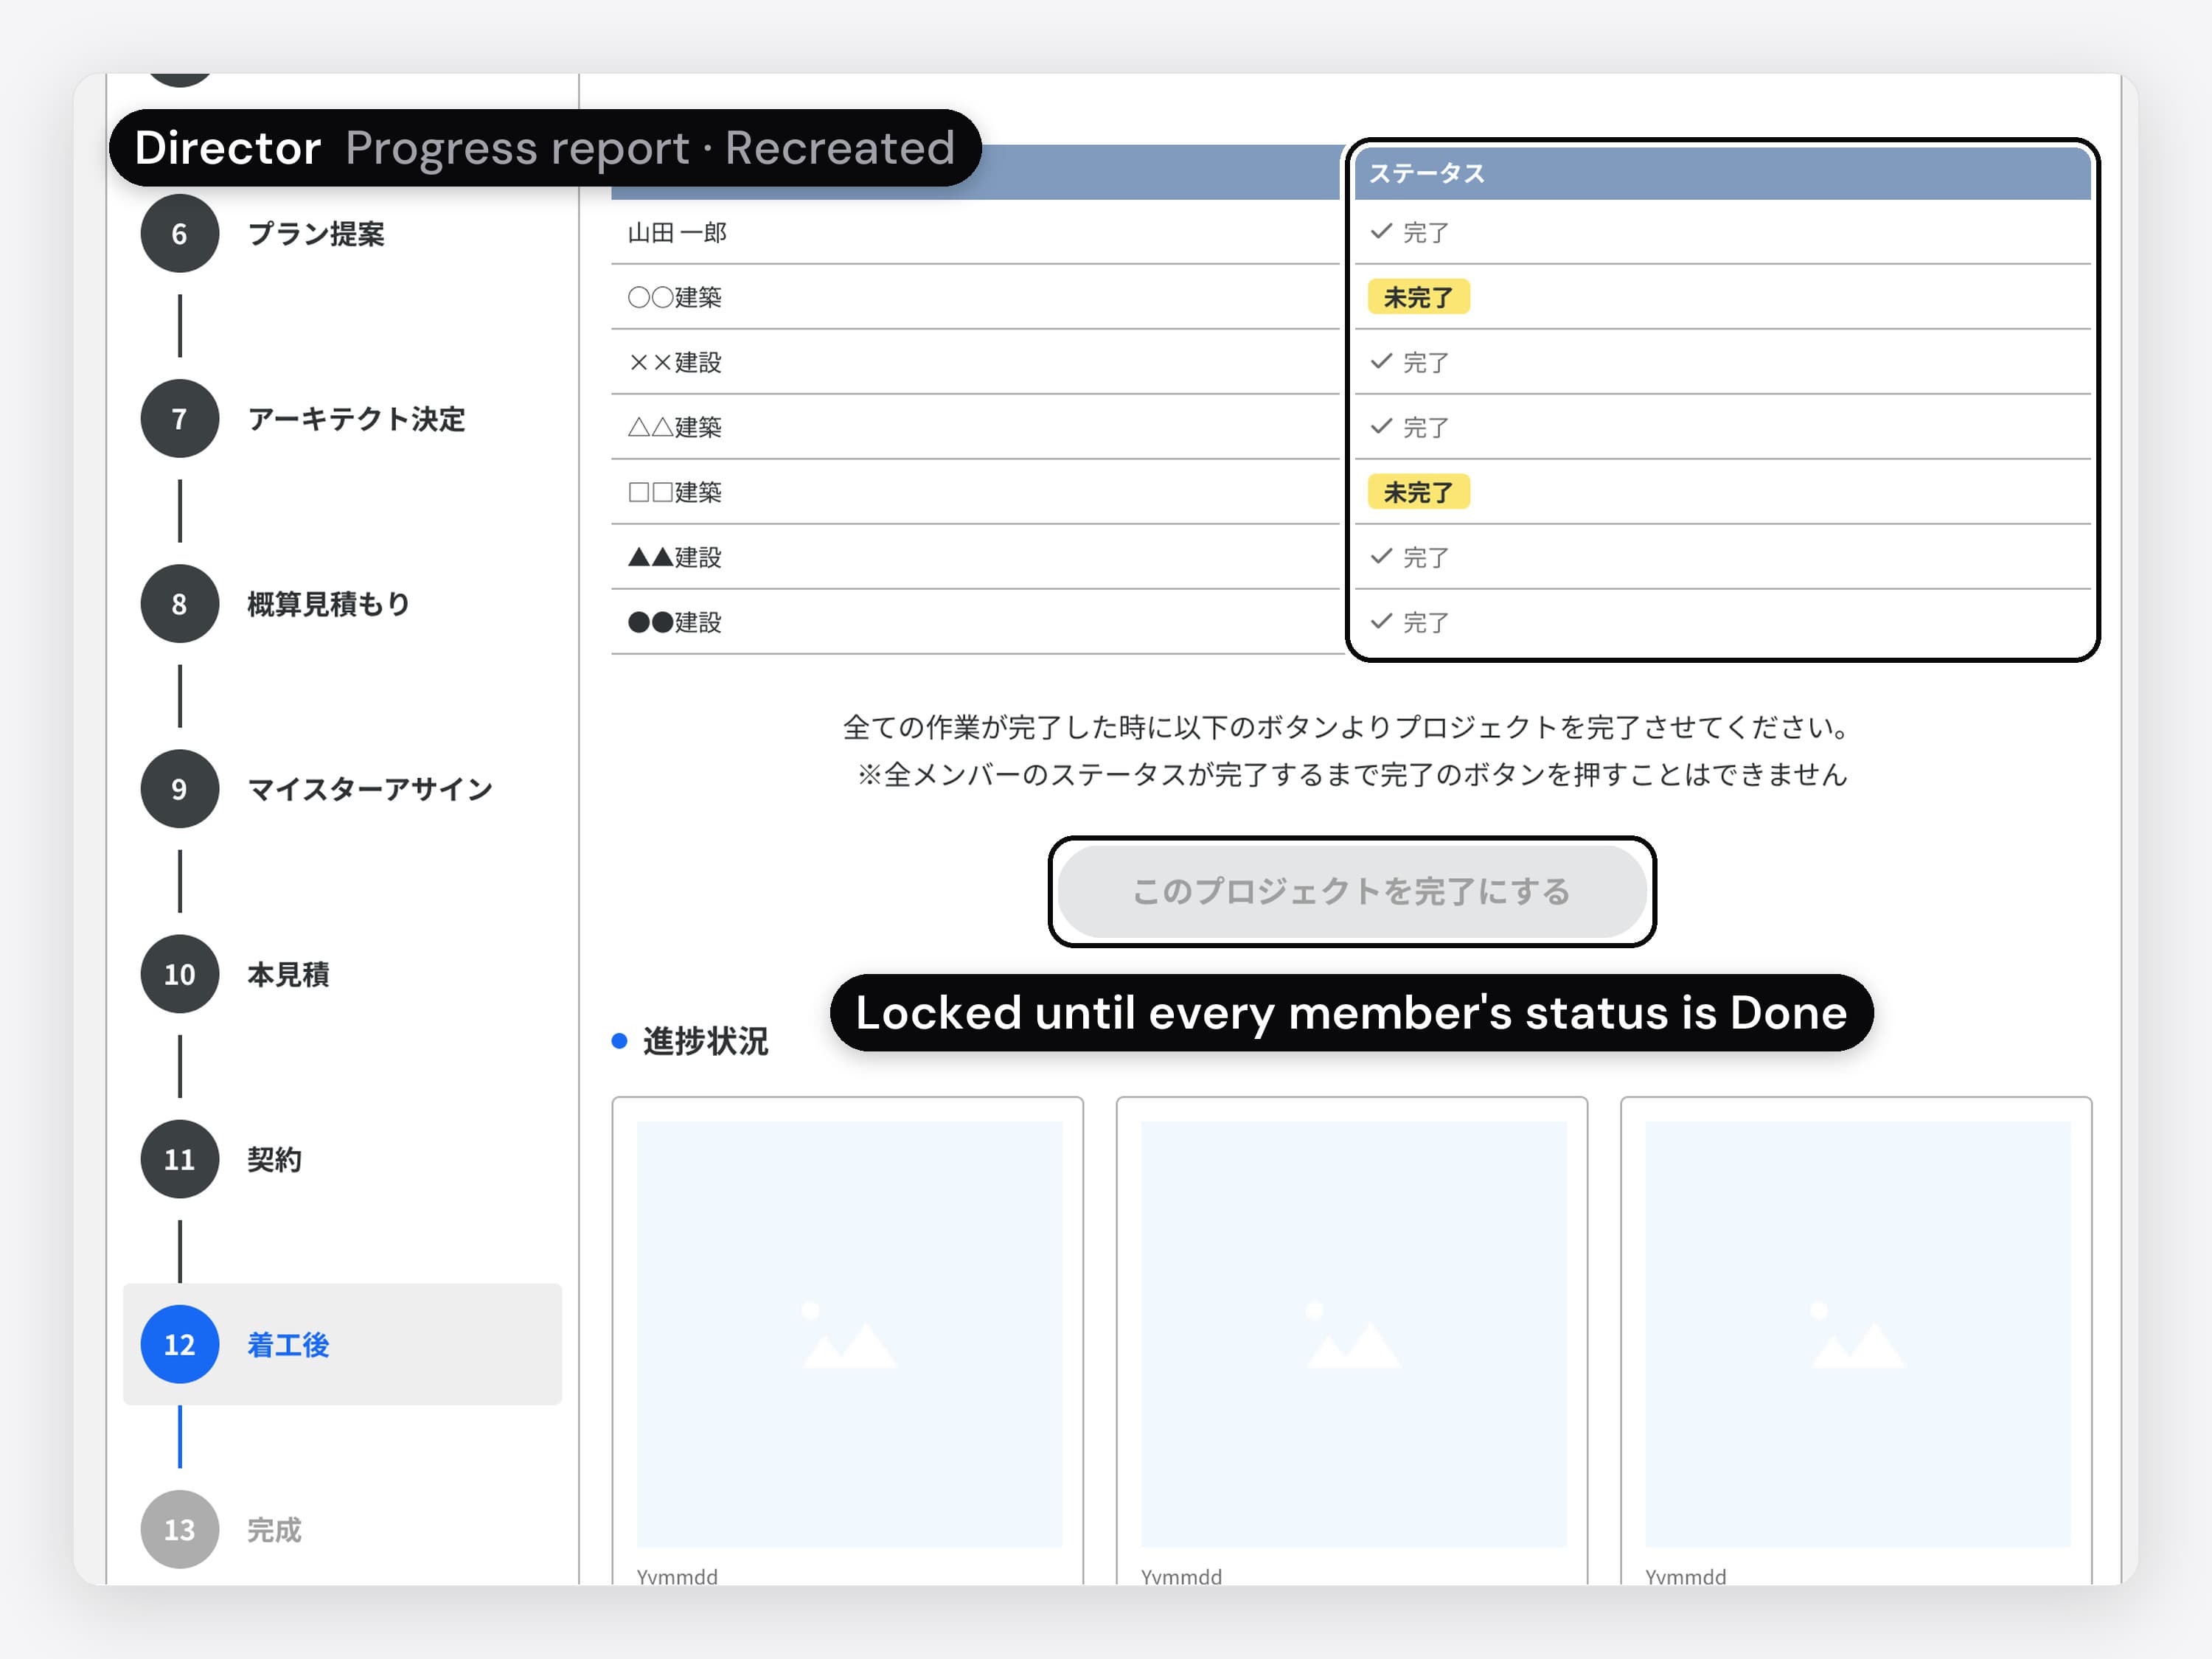
Task: Click member name △△建築
Action: tap(675, 427)
